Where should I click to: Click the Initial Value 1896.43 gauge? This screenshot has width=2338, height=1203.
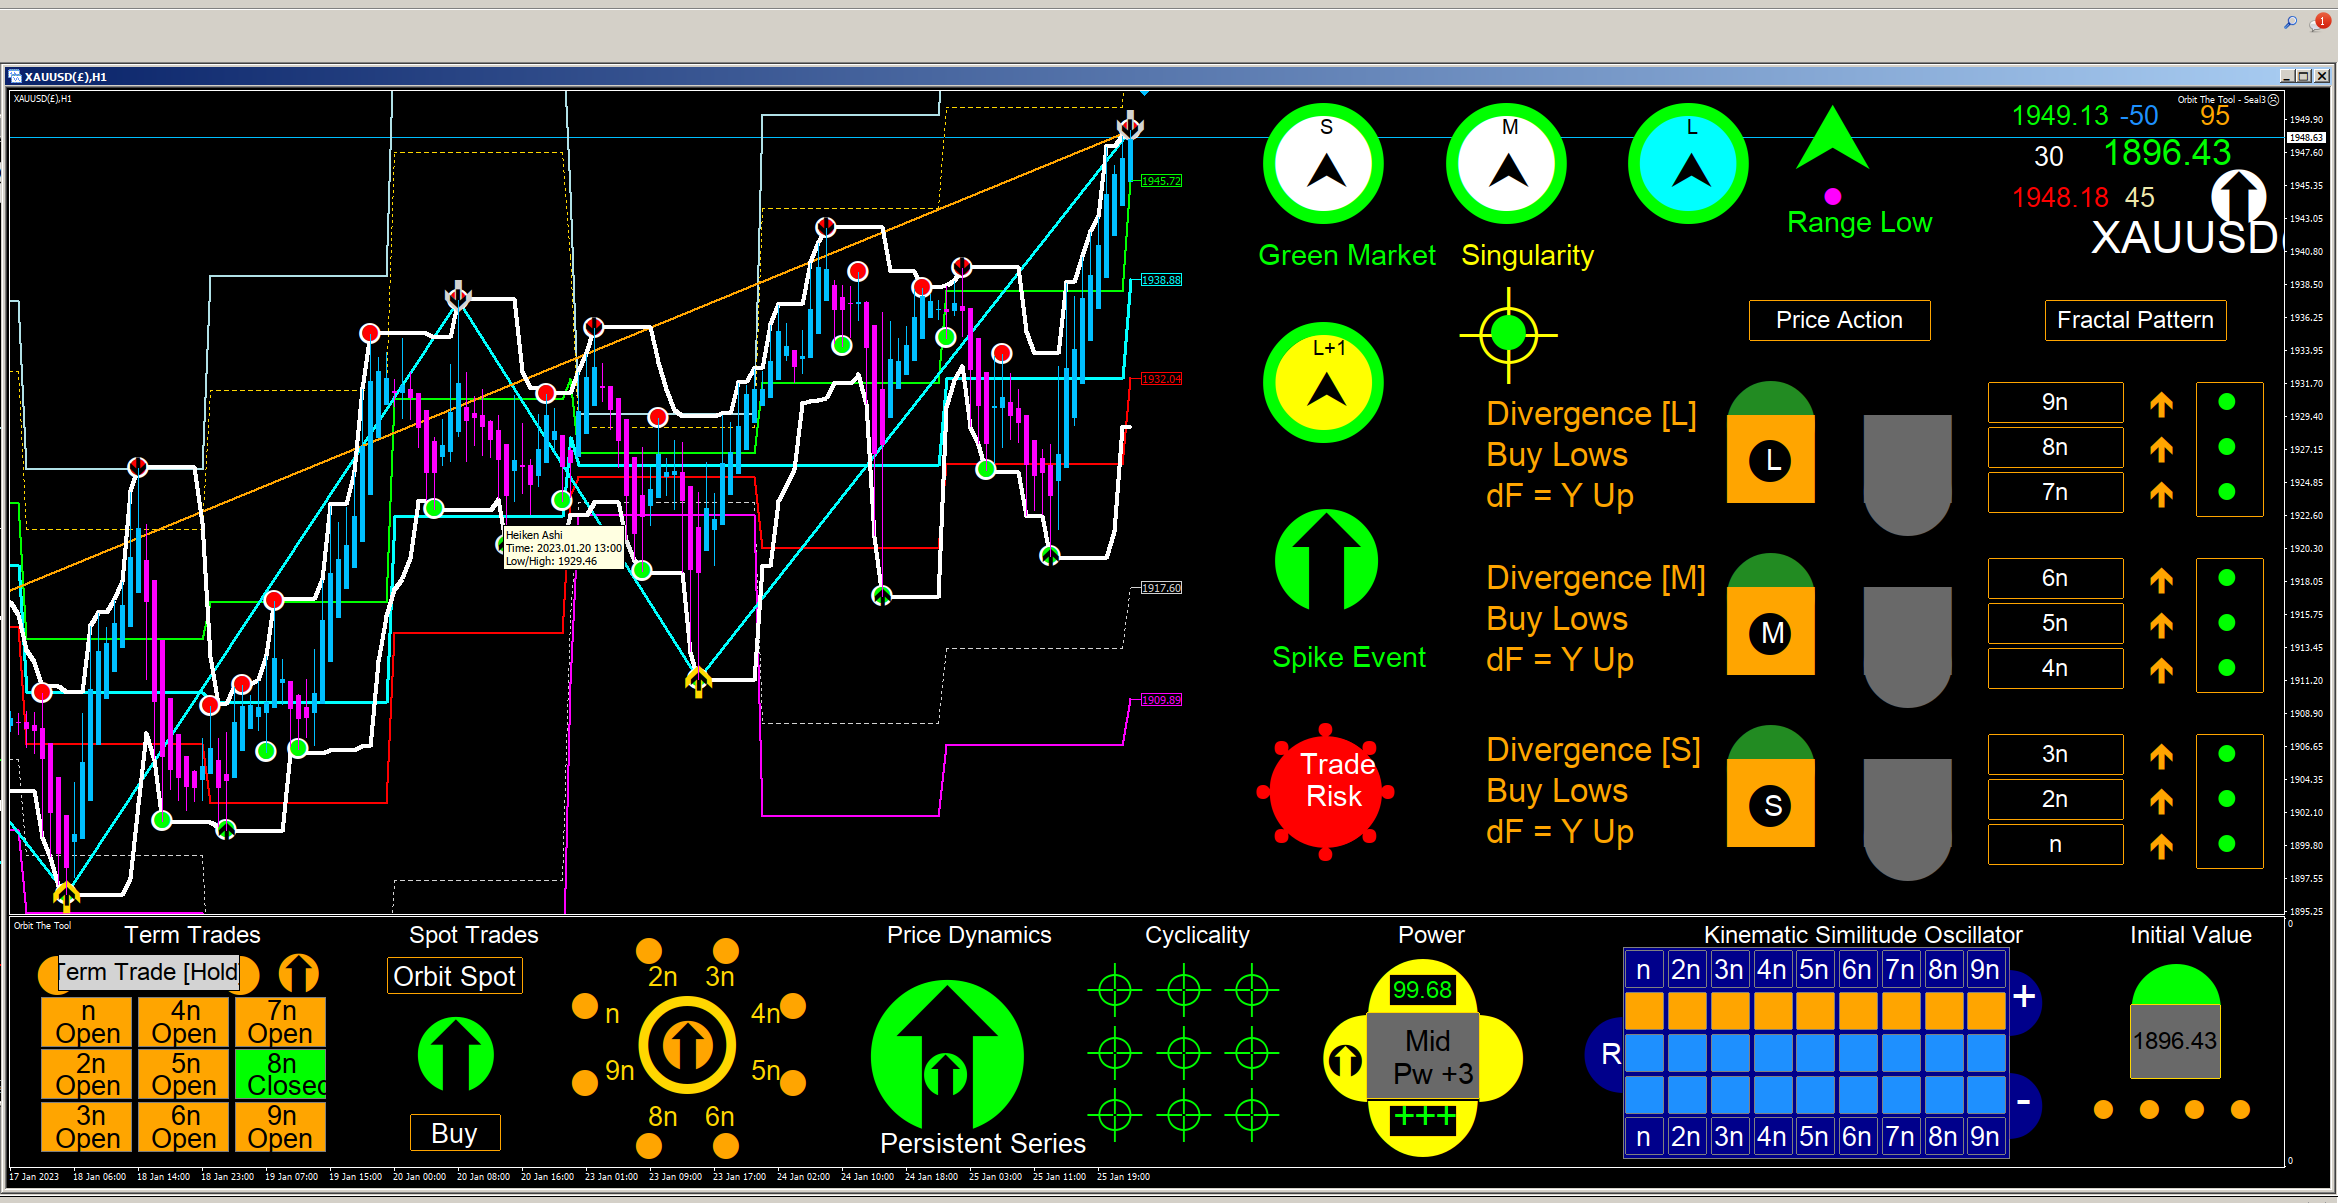(2175, 1040)
